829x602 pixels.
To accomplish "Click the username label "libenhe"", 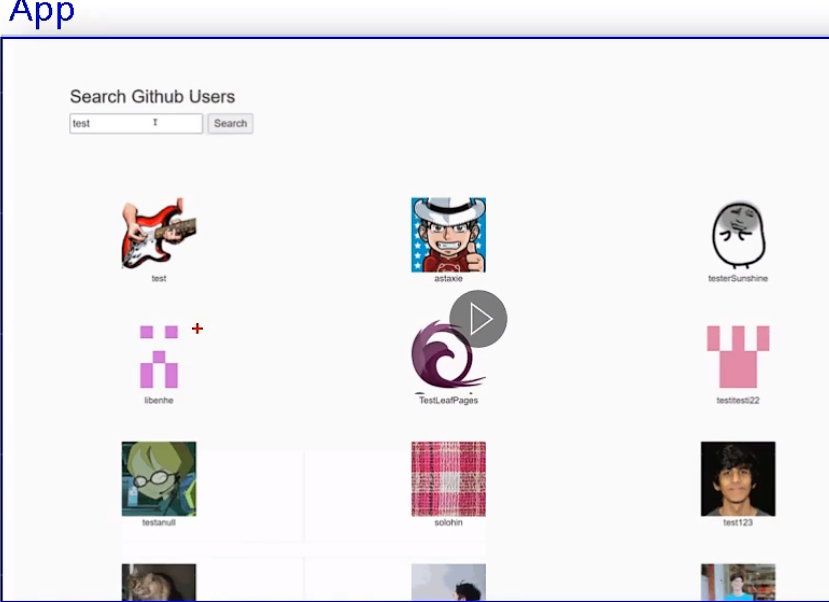I will coord(159,401).
